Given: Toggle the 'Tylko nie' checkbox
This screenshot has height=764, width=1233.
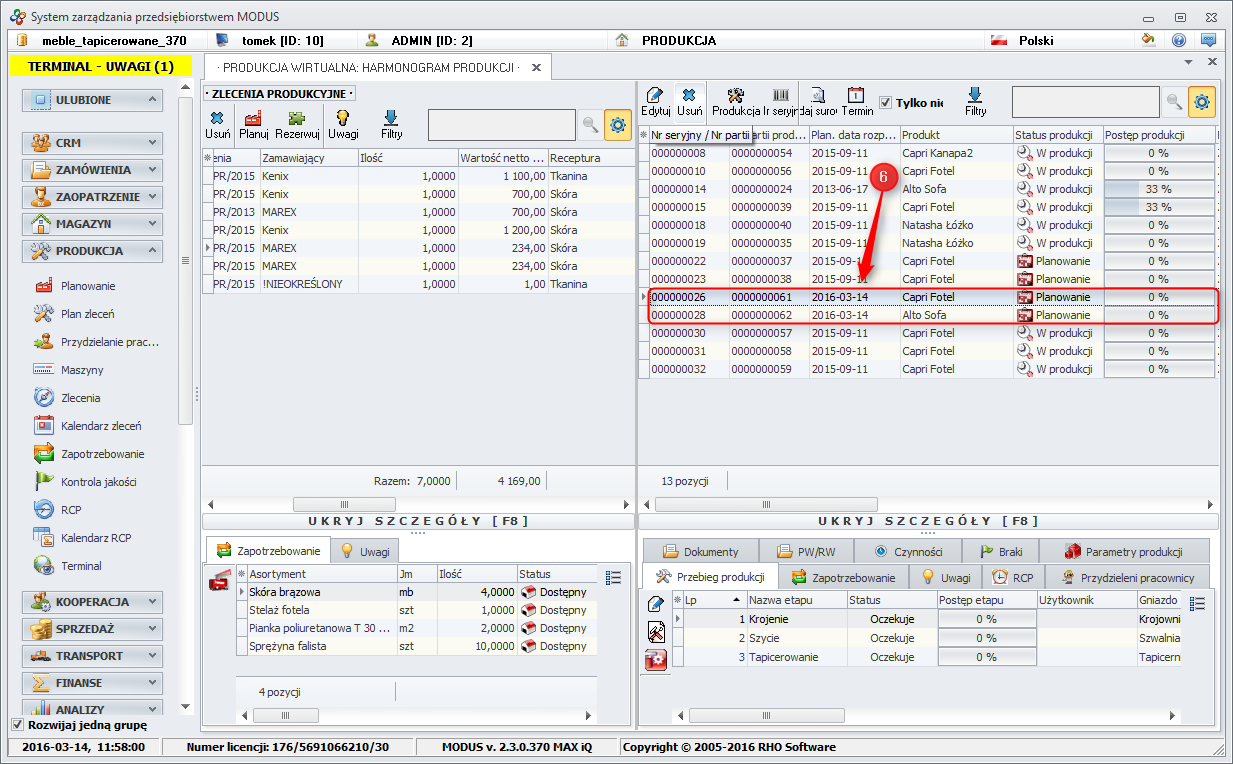Looking at the screenshot, I should pyautogui.click(x=885, y=102).
